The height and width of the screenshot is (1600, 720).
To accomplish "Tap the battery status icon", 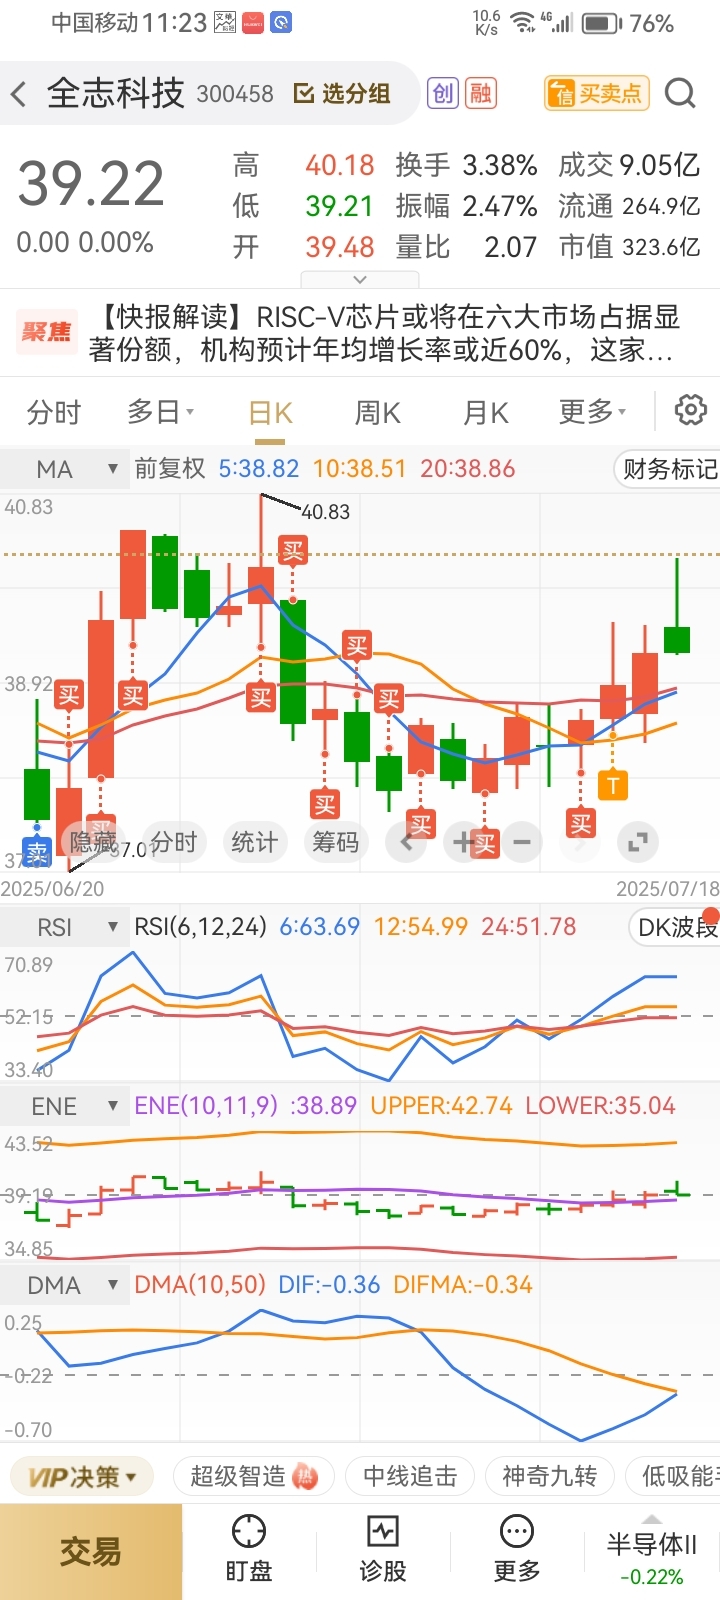I will coord(601,23).
